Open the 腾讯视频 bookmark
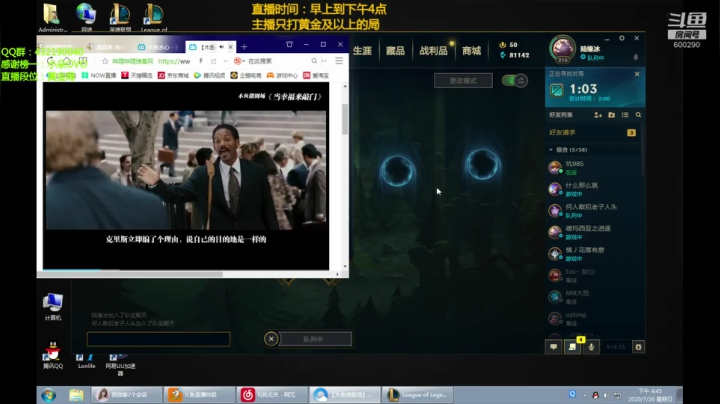 (x=209, y=75)
